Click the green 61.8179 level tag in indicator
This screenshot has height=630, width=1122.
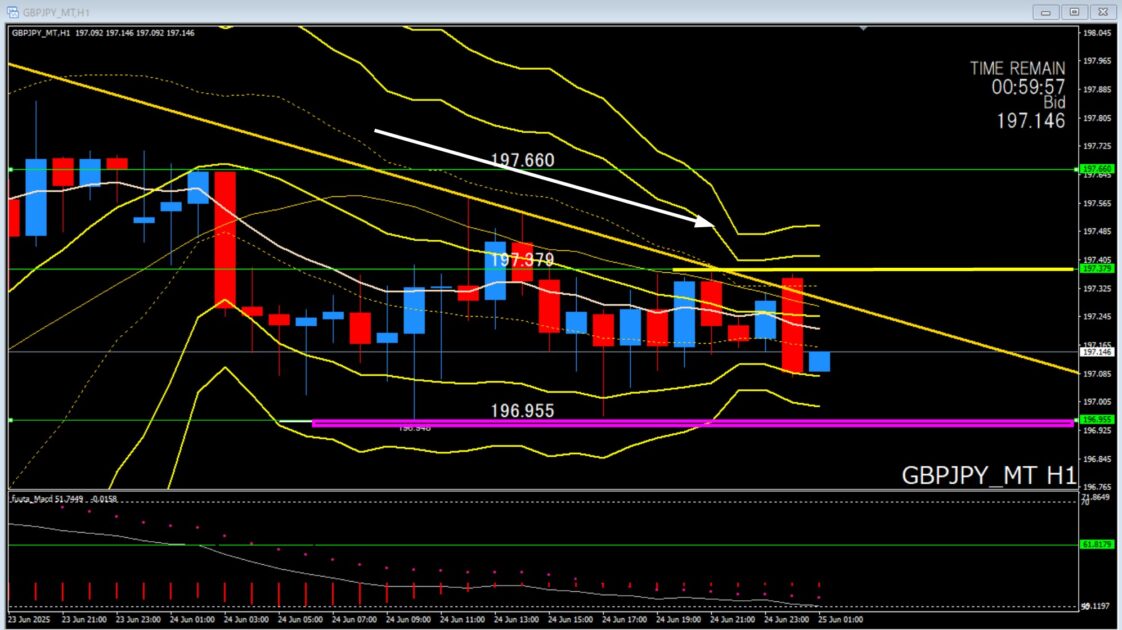(1097, 545)
